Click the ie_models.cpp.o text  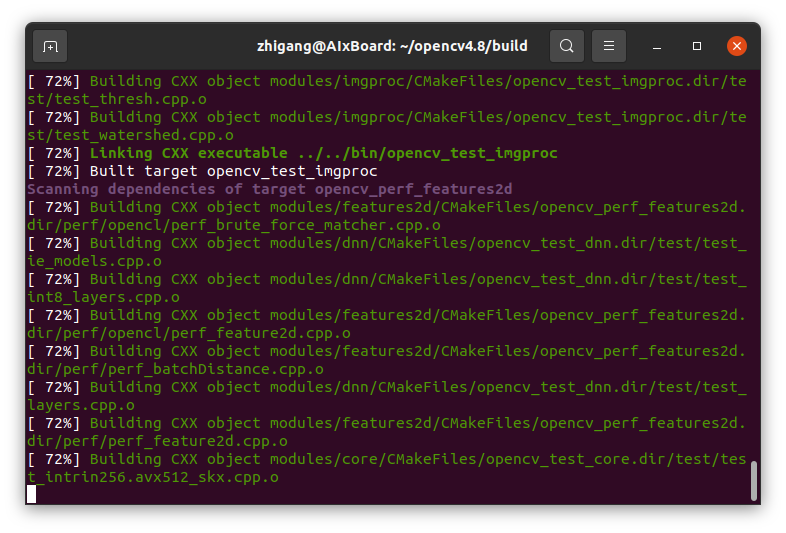pos(95,261)
